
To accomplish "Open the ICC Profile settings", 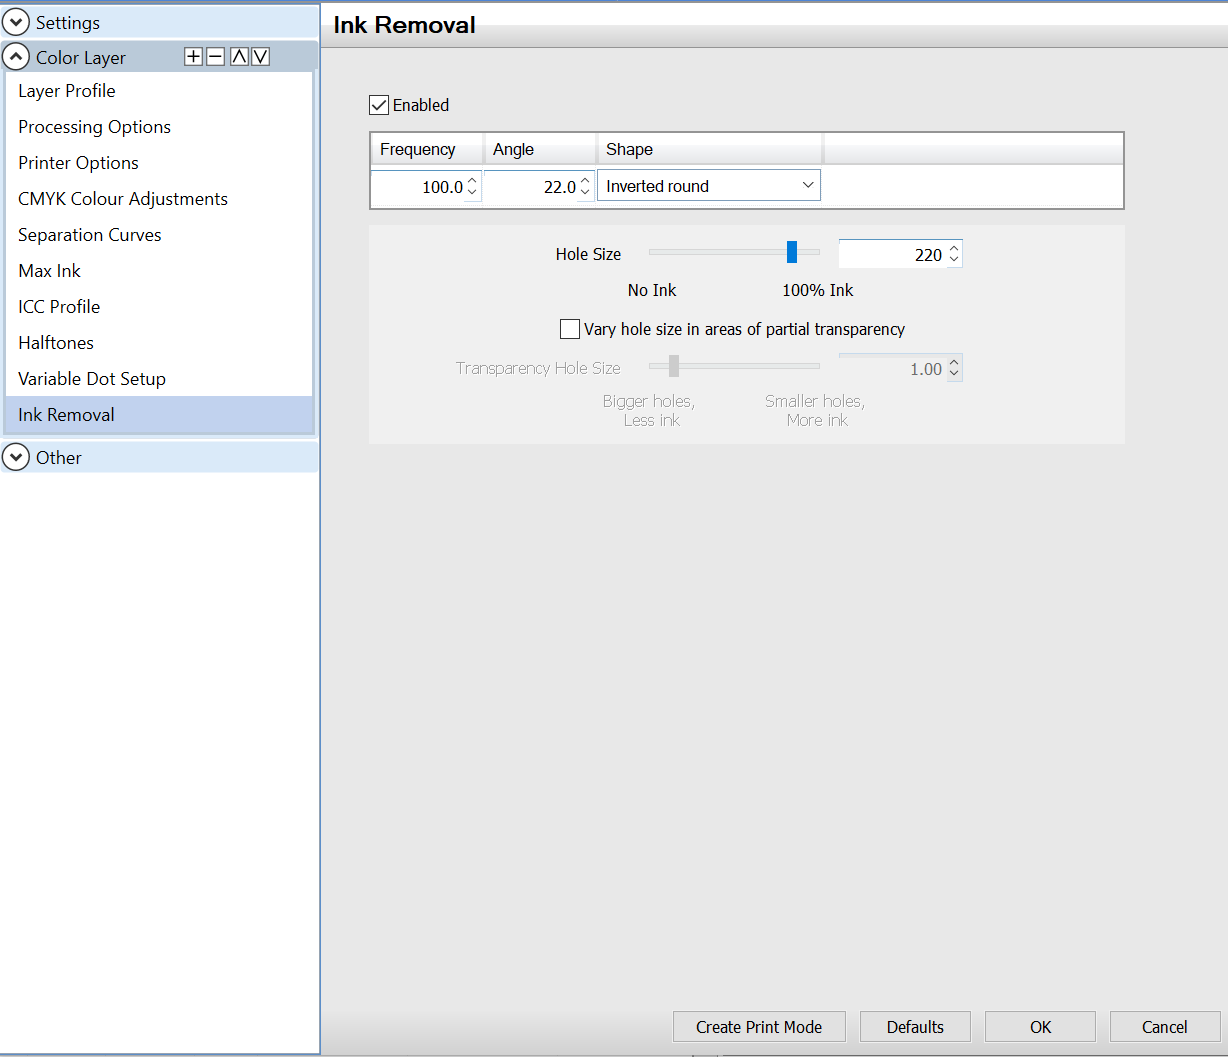I will click(159, 307).
